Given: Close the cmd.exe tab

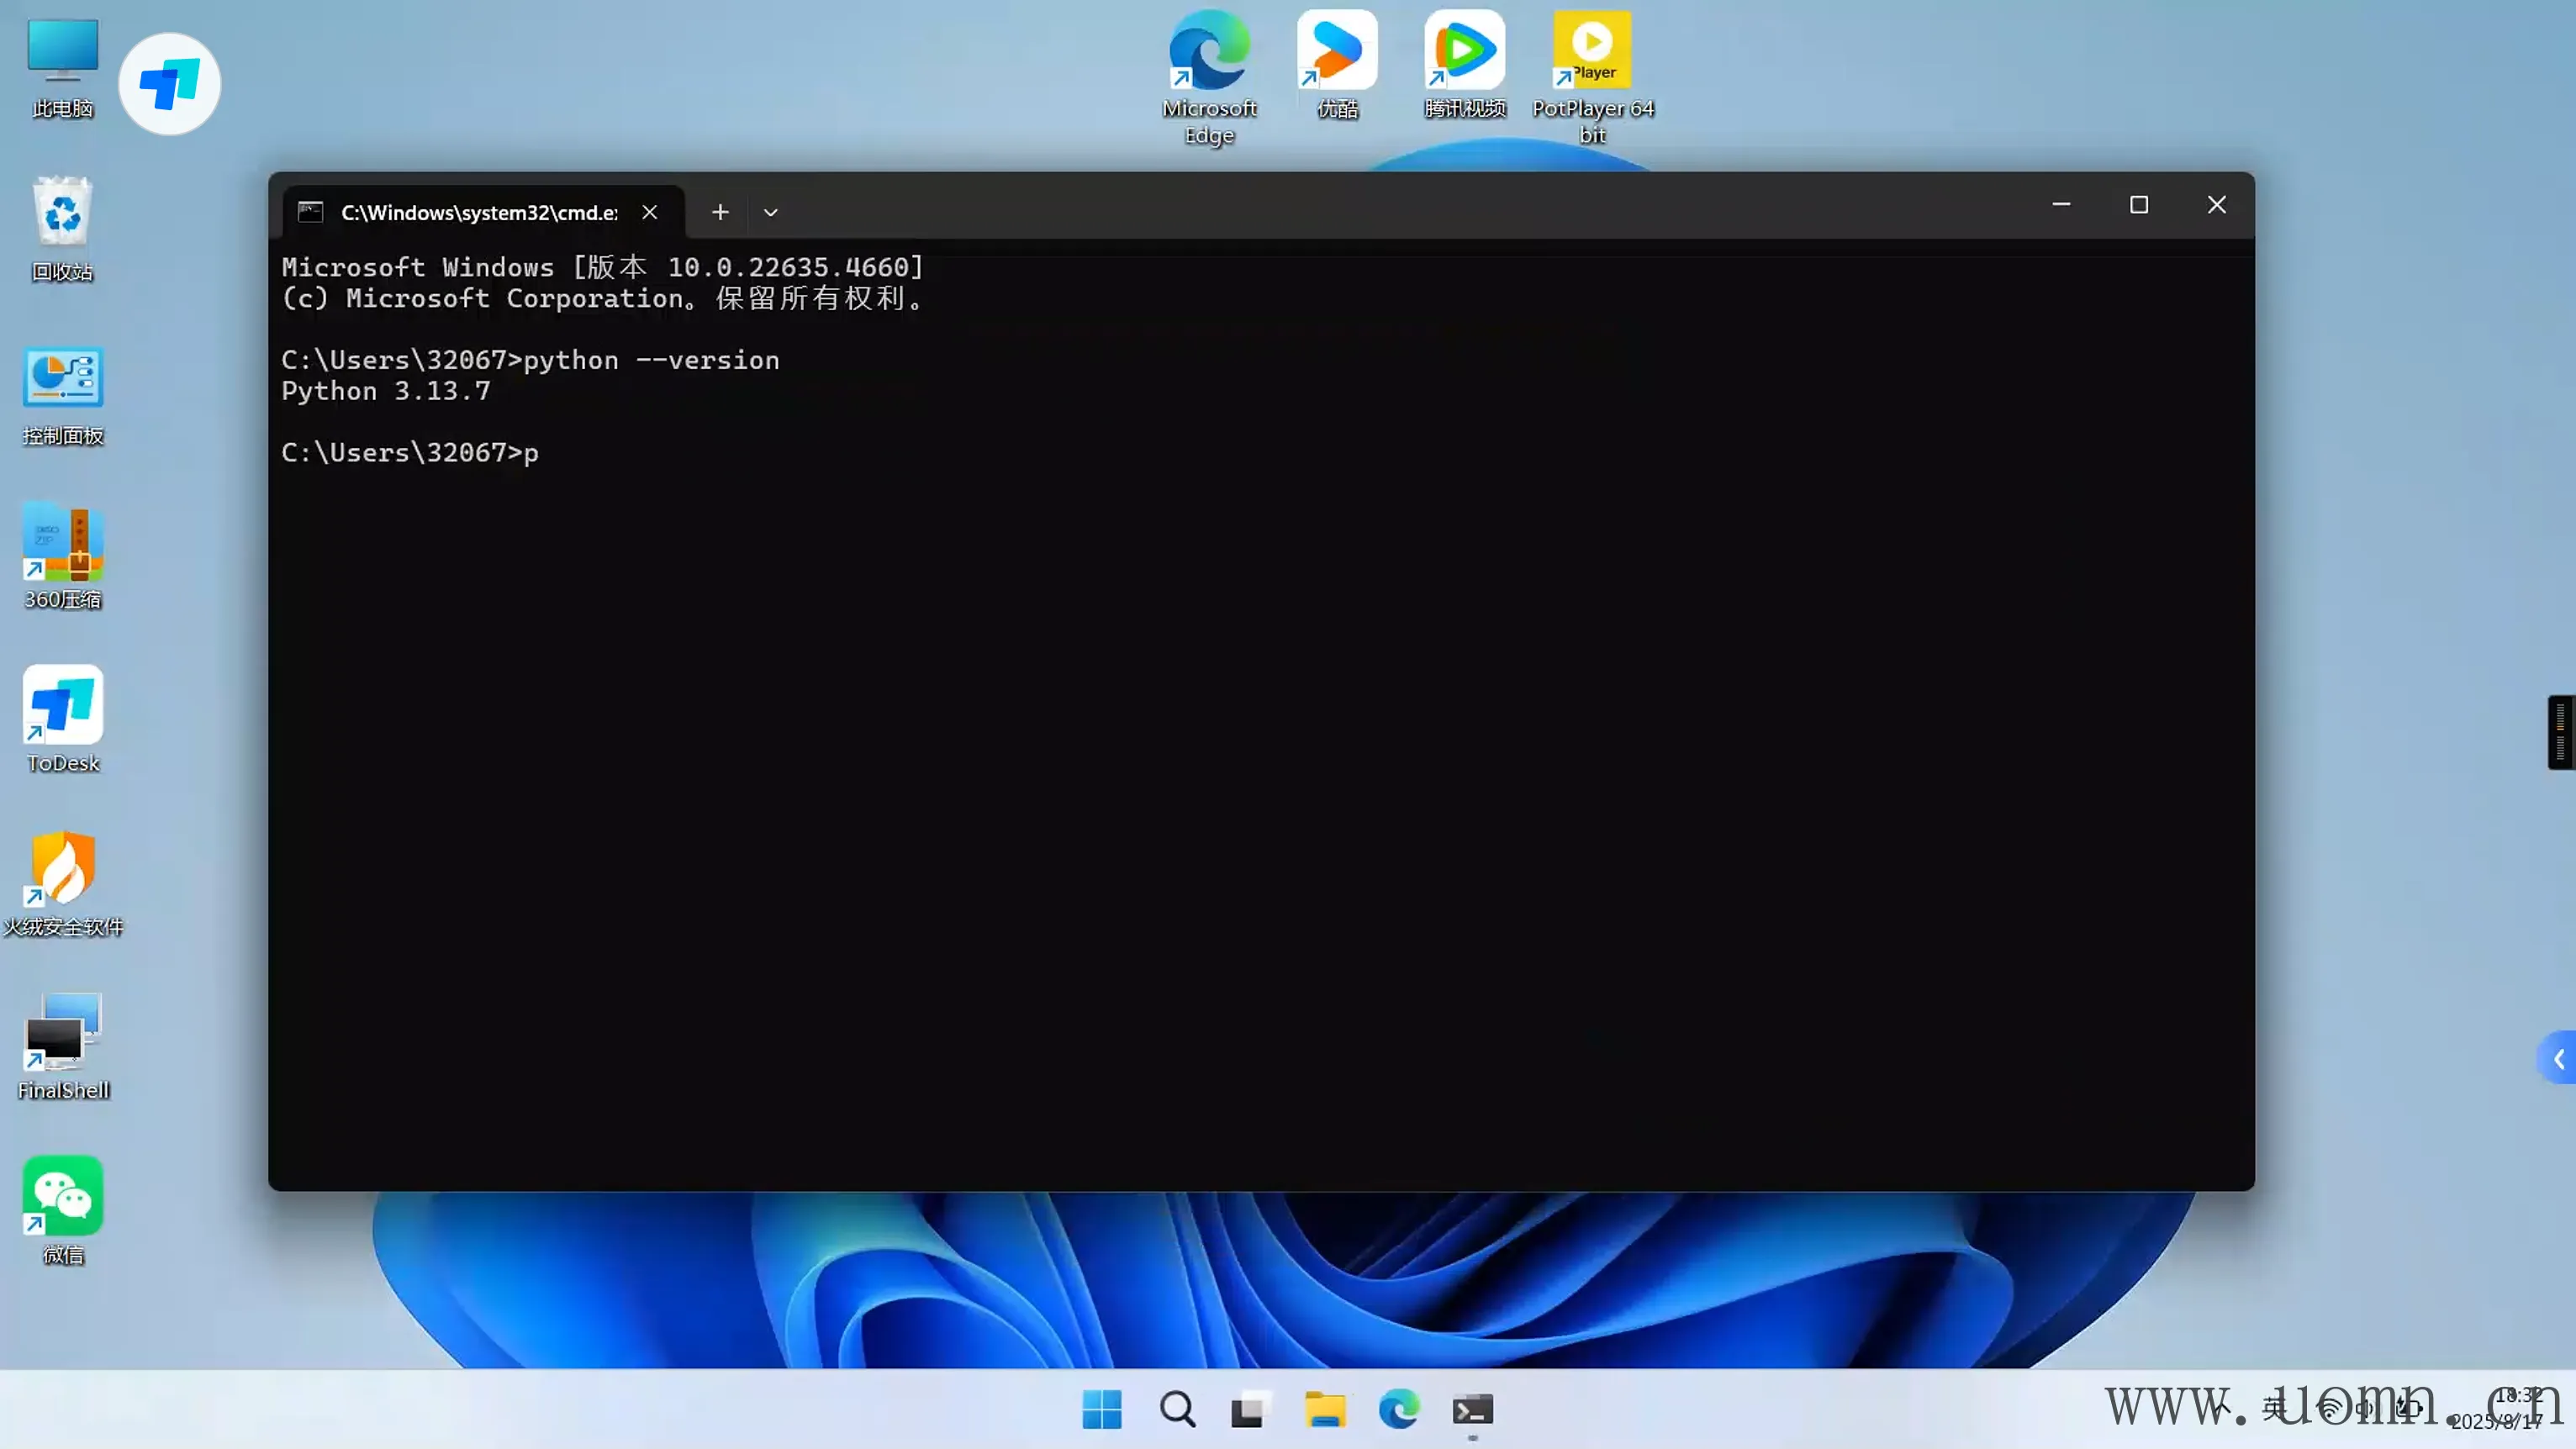Looking at the screenshot, I should click(650, 212).
